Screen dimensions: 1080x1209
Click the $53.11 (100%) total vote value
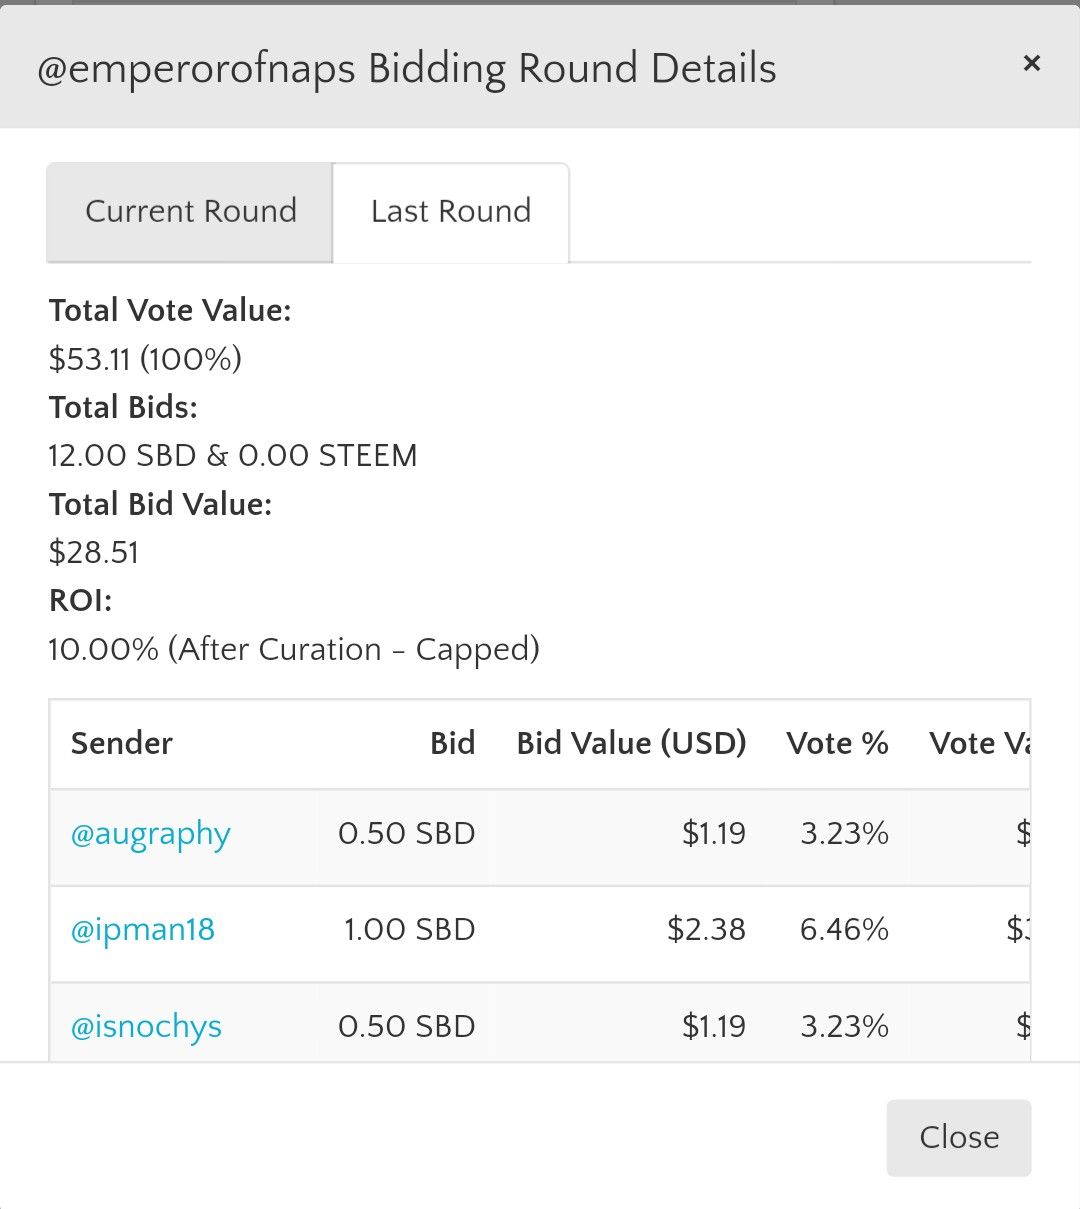tap(145, 359)
